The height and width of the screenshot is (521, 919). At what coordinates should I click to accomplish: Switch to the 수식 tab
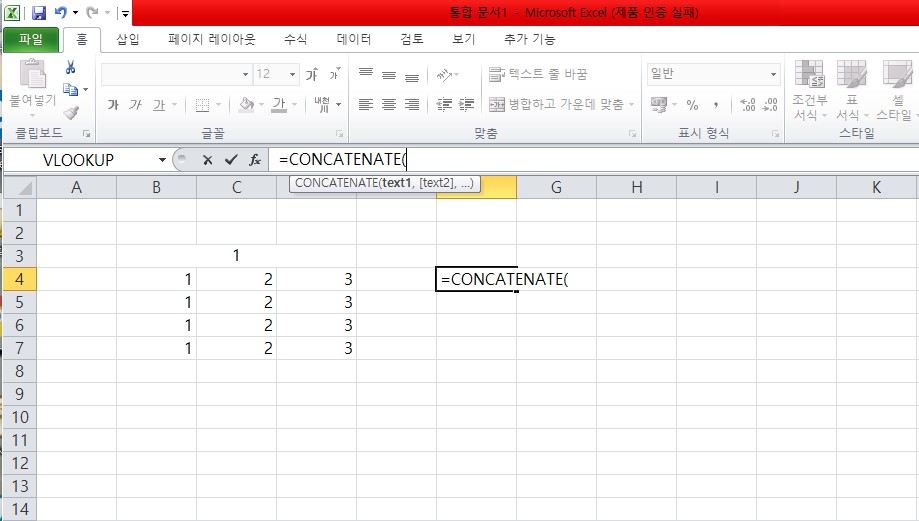[x=295, y=39]
